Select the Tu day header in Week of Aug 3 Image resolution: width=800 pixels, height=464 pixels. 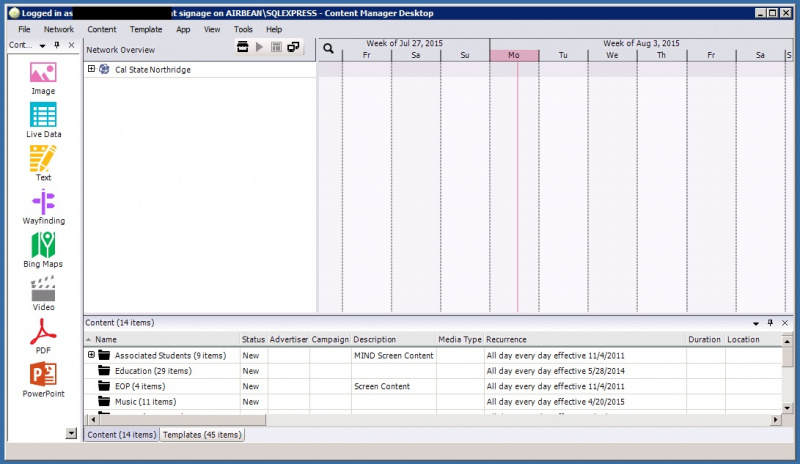click(x=563, y=55)
